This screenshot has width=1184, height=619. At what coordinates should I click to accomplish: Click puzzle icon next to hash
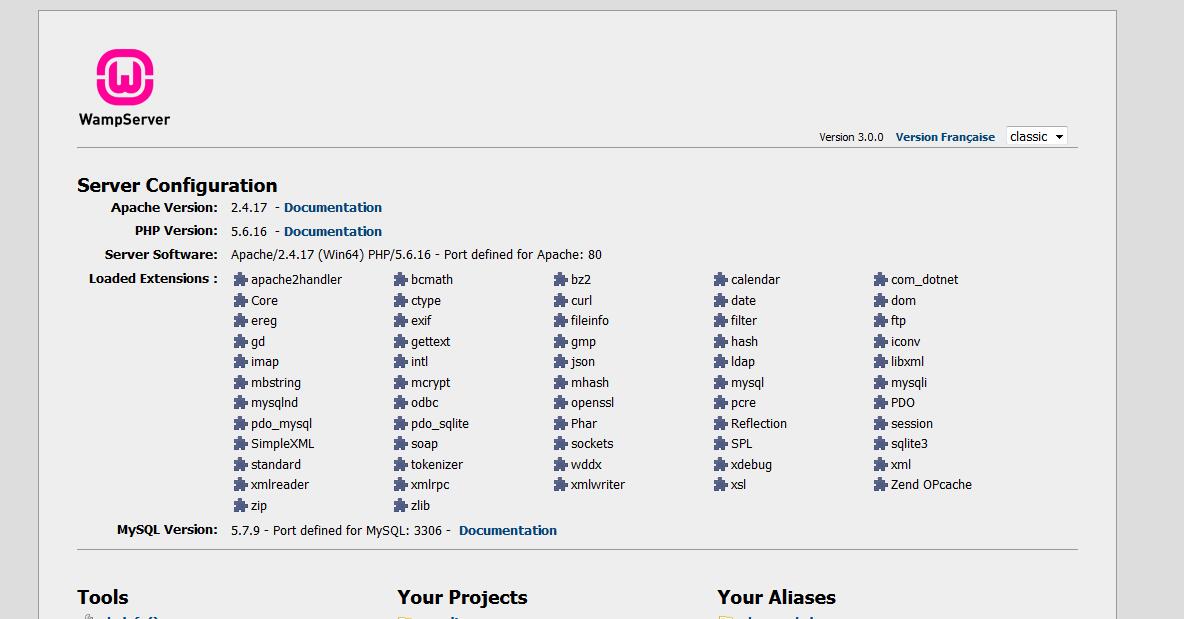[x=721, y=342]
